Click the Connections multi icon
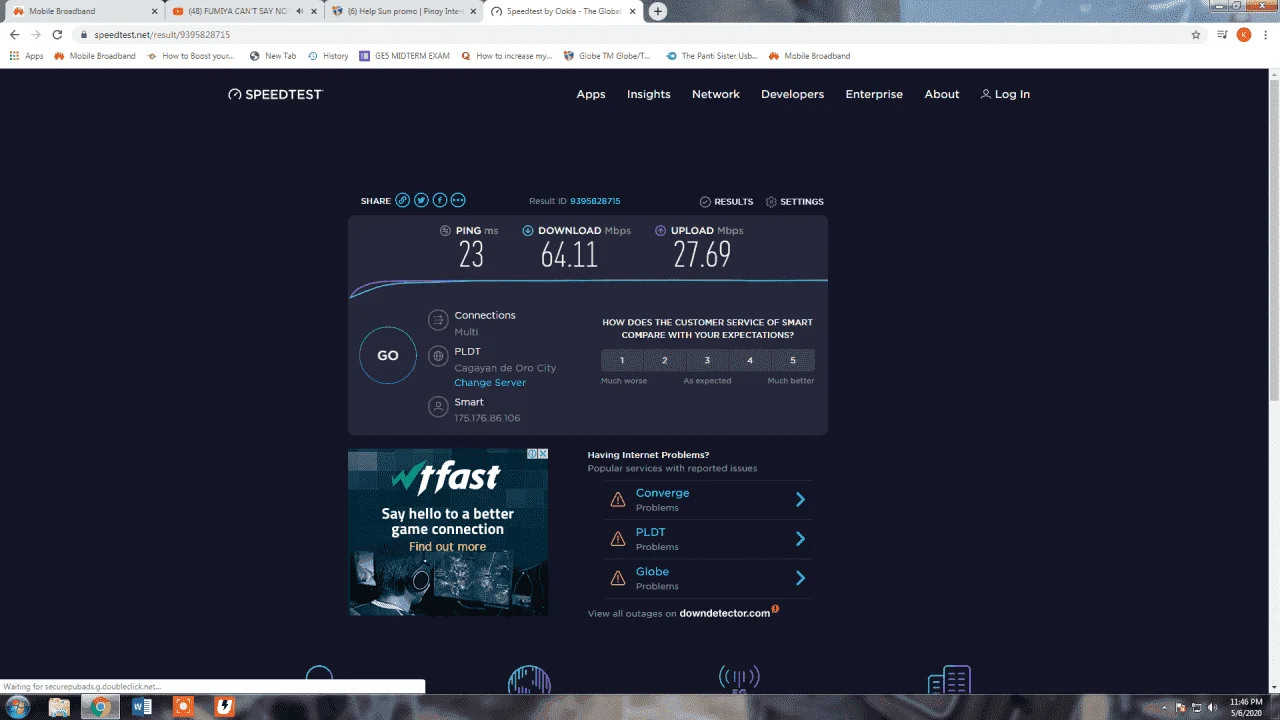This screenshot has width=1280, height=720. coord(437,320)
